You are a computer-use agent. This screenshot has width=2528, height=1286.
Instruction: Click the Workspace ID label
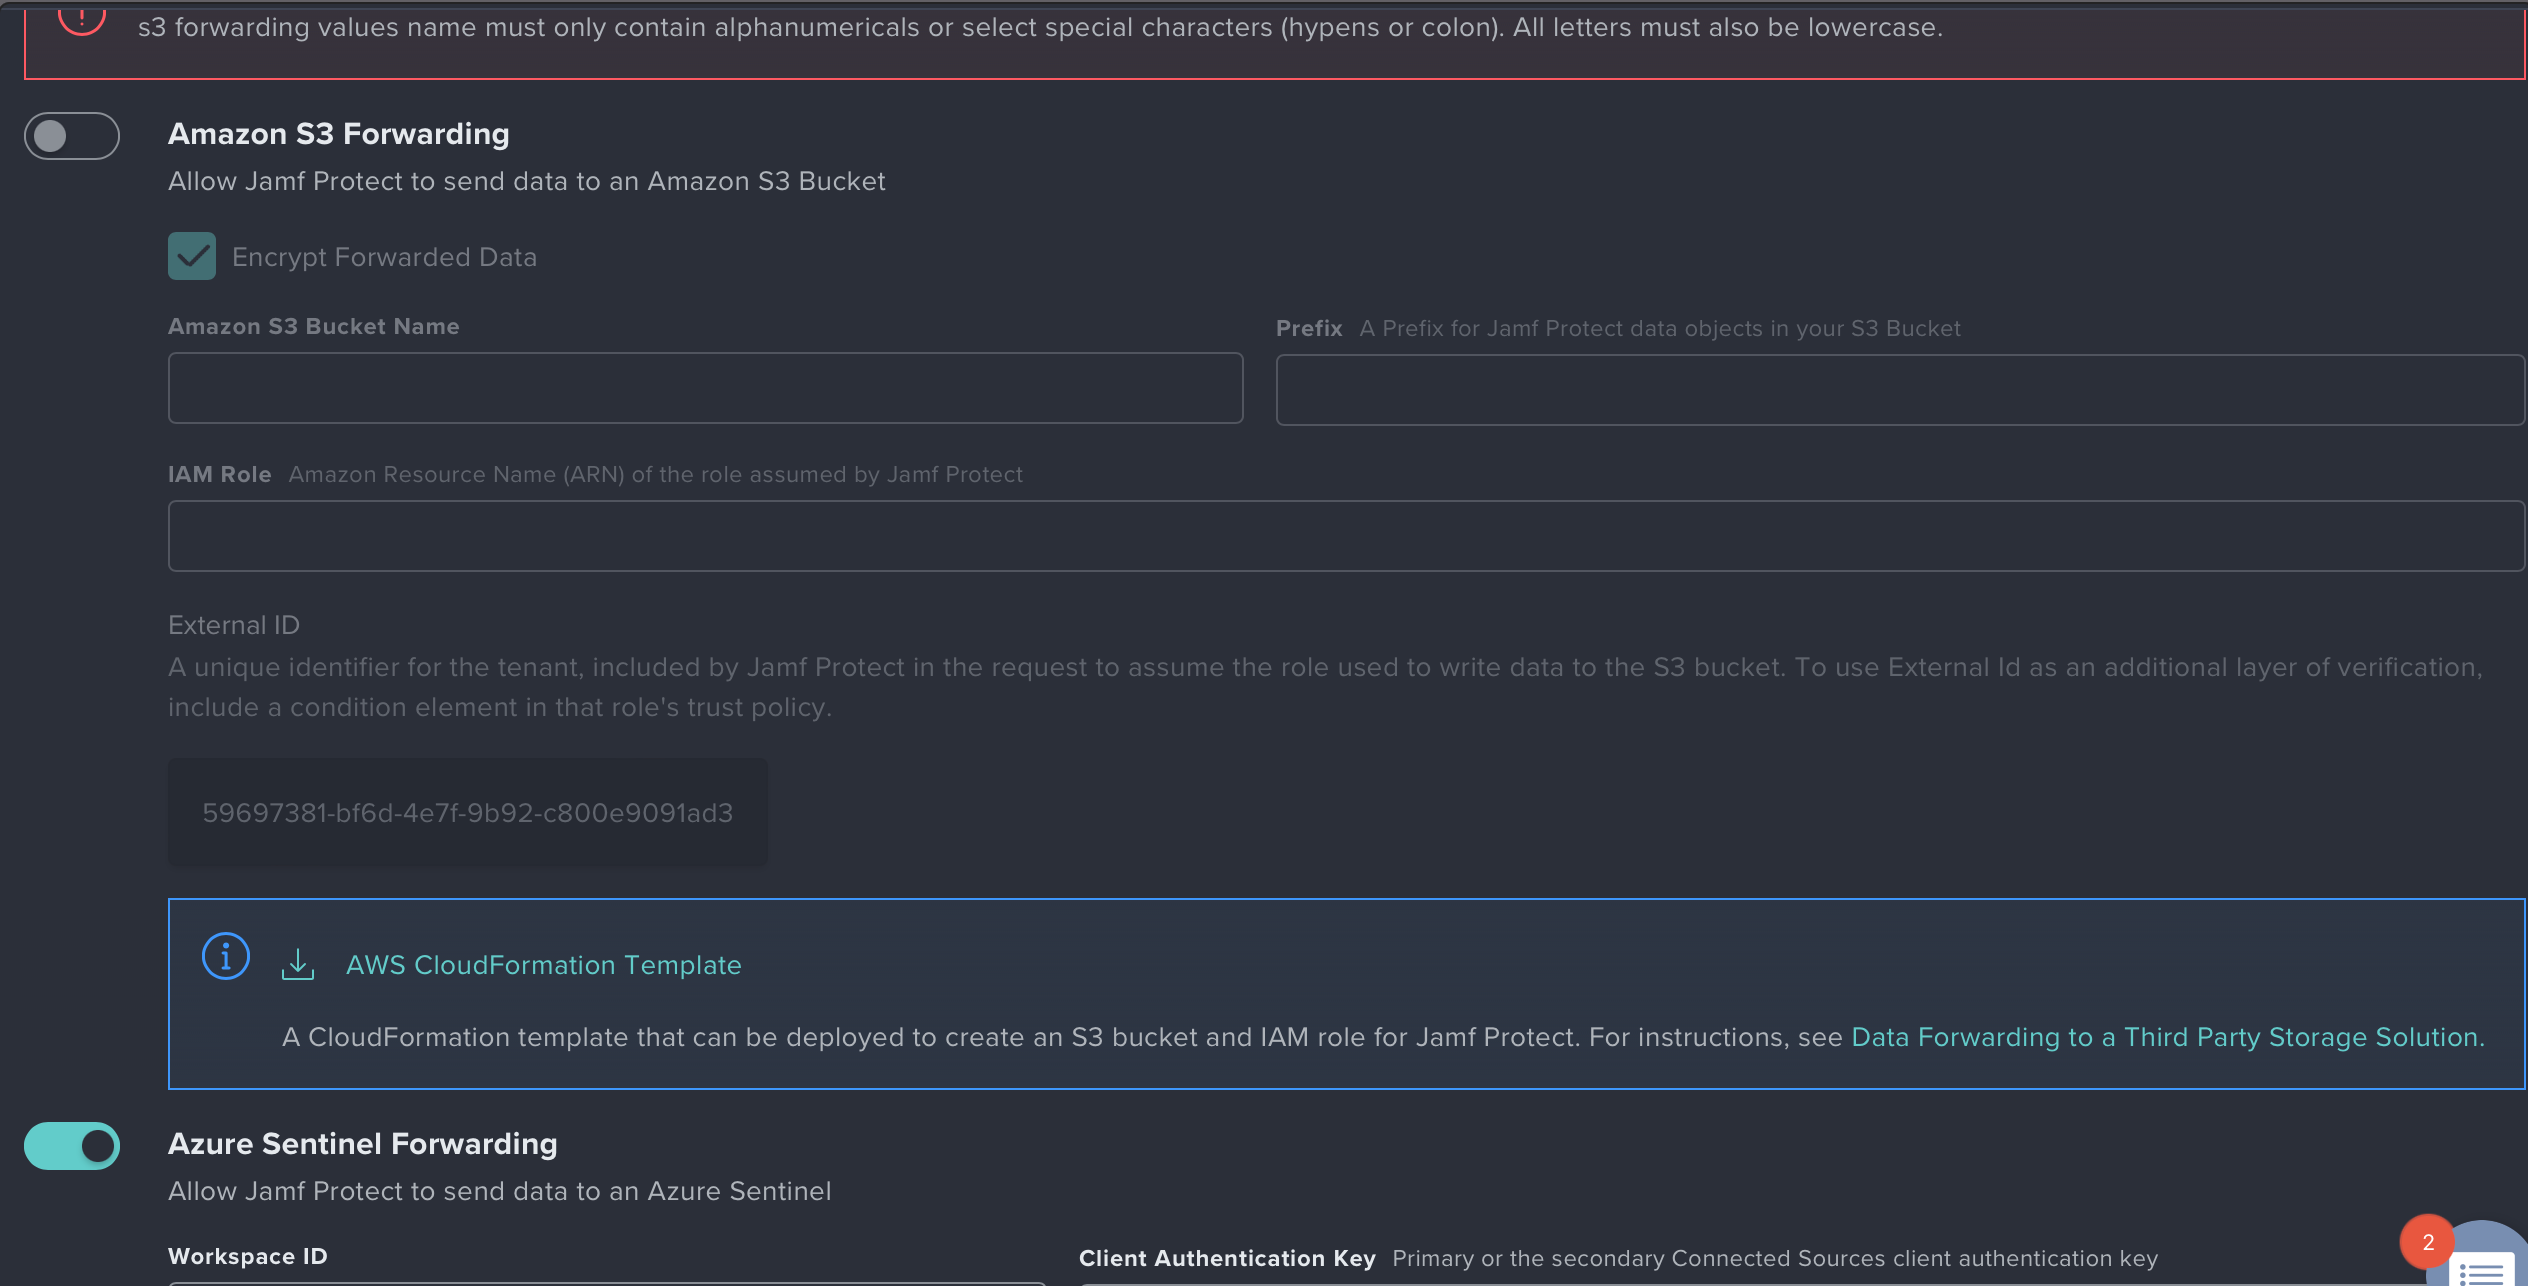pyautogui.click(x=248, y=1256)
